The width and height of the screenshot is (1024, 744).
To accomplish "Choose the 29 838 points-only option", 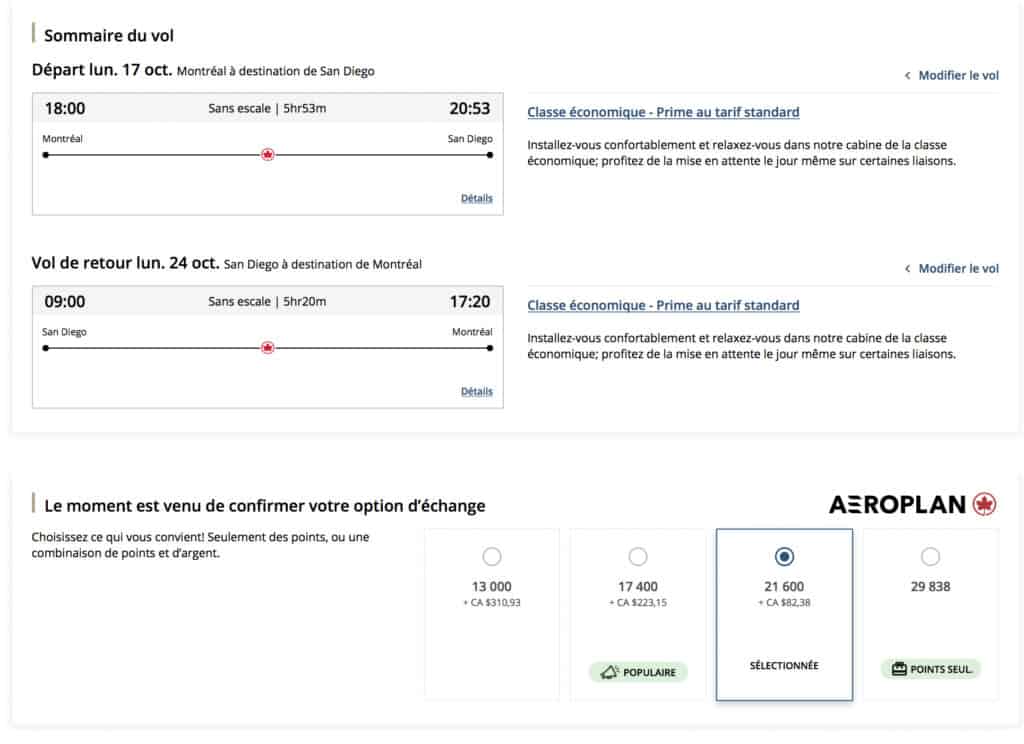I will 930,557.
